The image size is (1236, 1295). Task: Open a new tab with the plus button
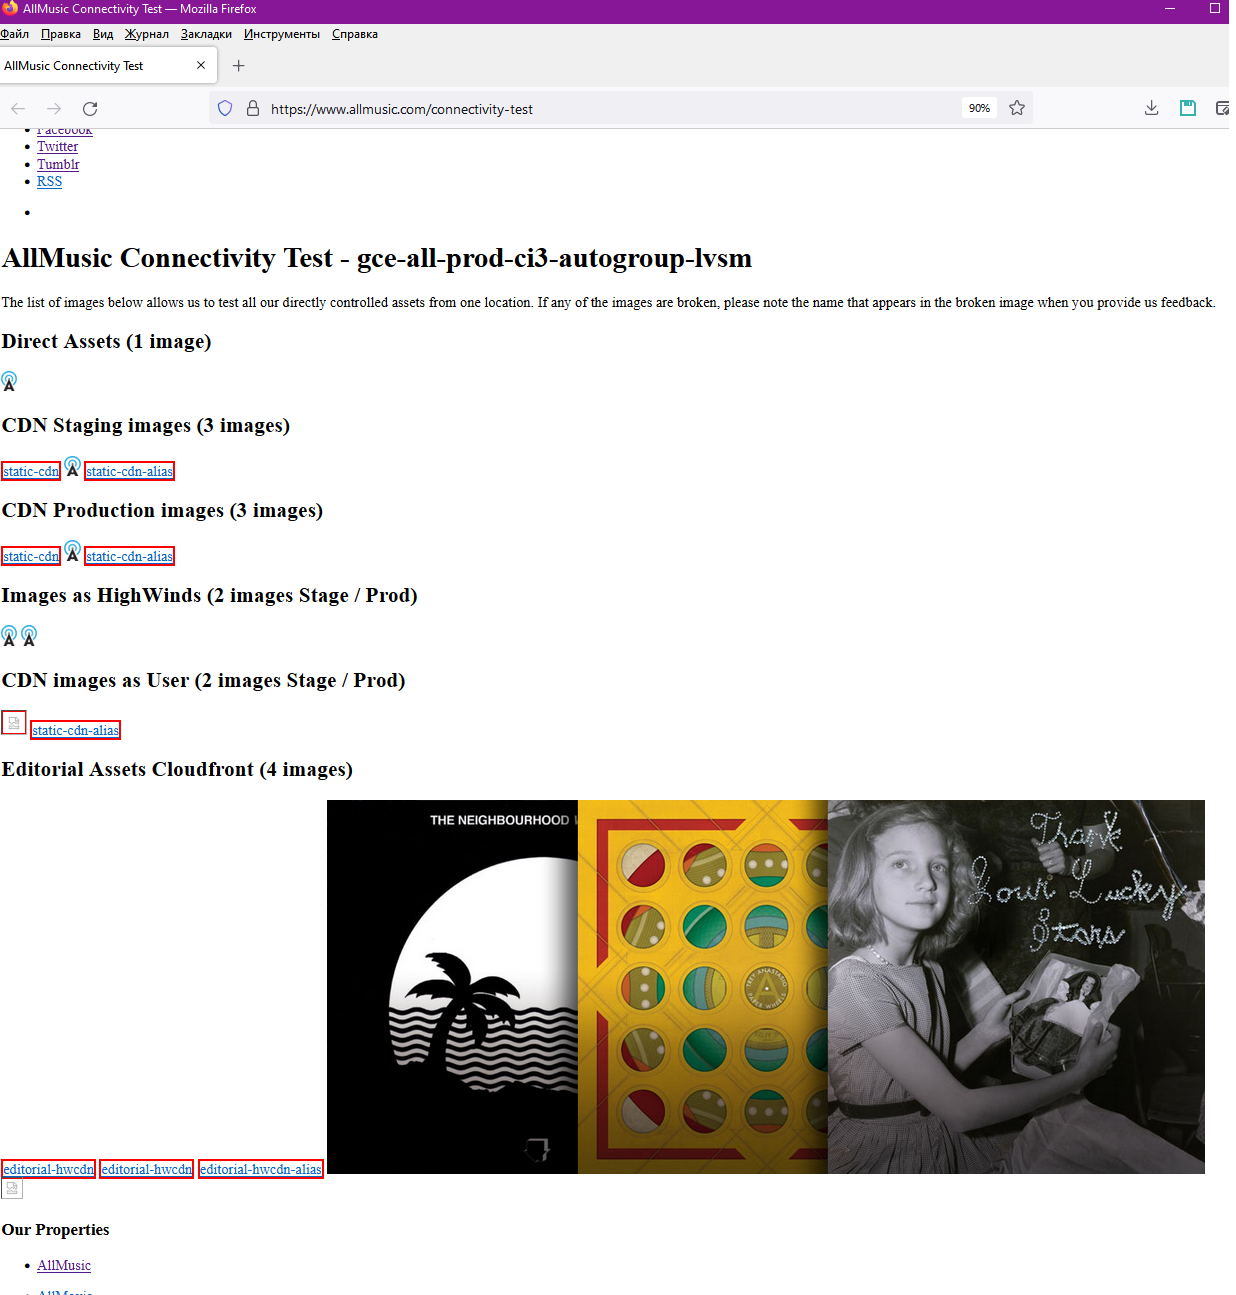[x=238, y=66]
